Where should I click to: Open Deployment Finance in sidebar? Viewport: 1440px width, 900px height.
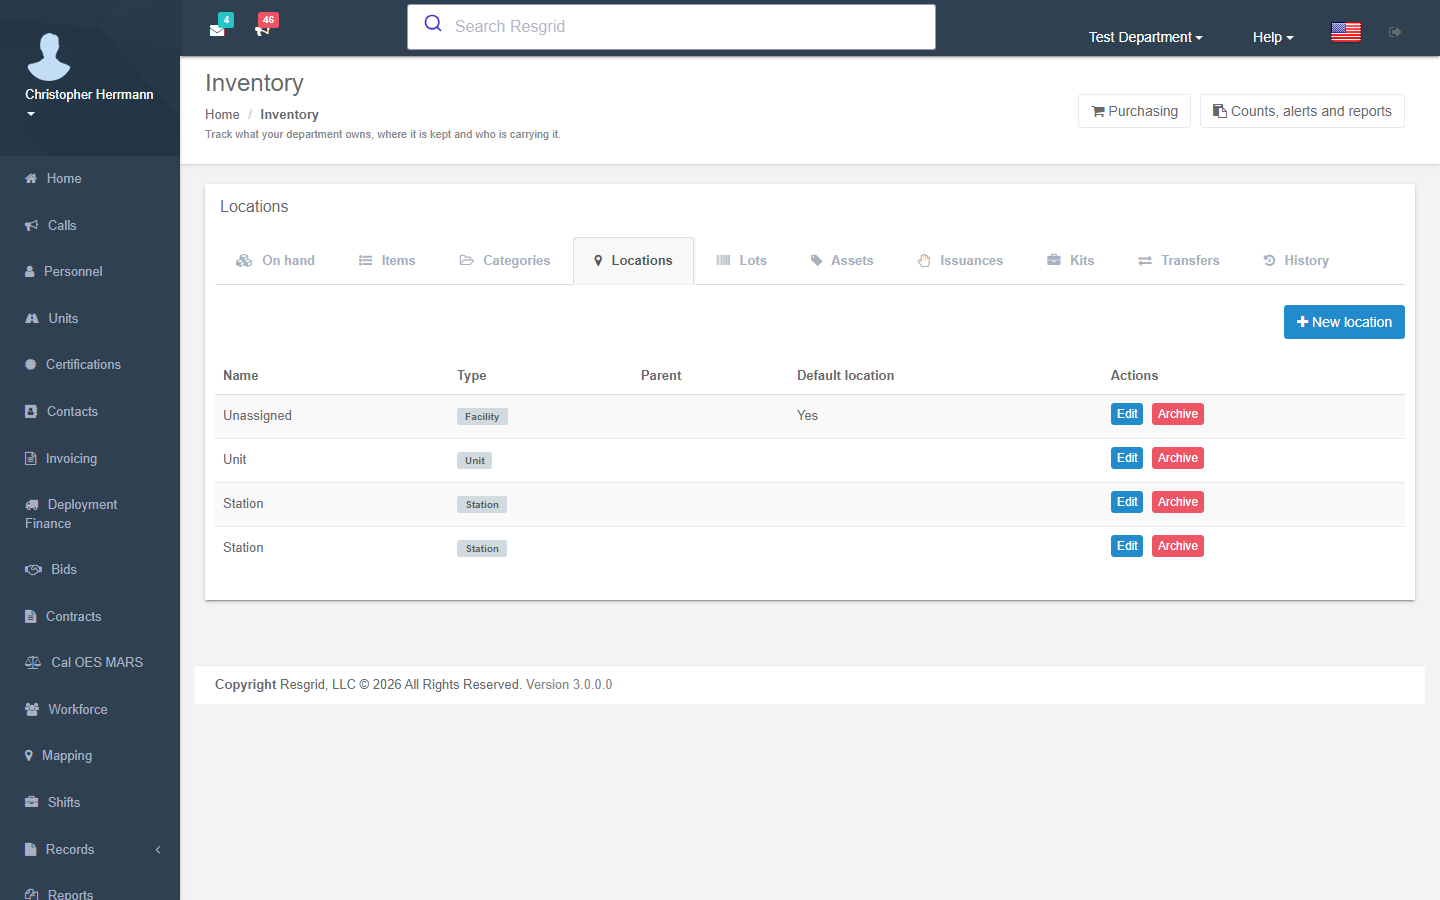tap(90, 514)
